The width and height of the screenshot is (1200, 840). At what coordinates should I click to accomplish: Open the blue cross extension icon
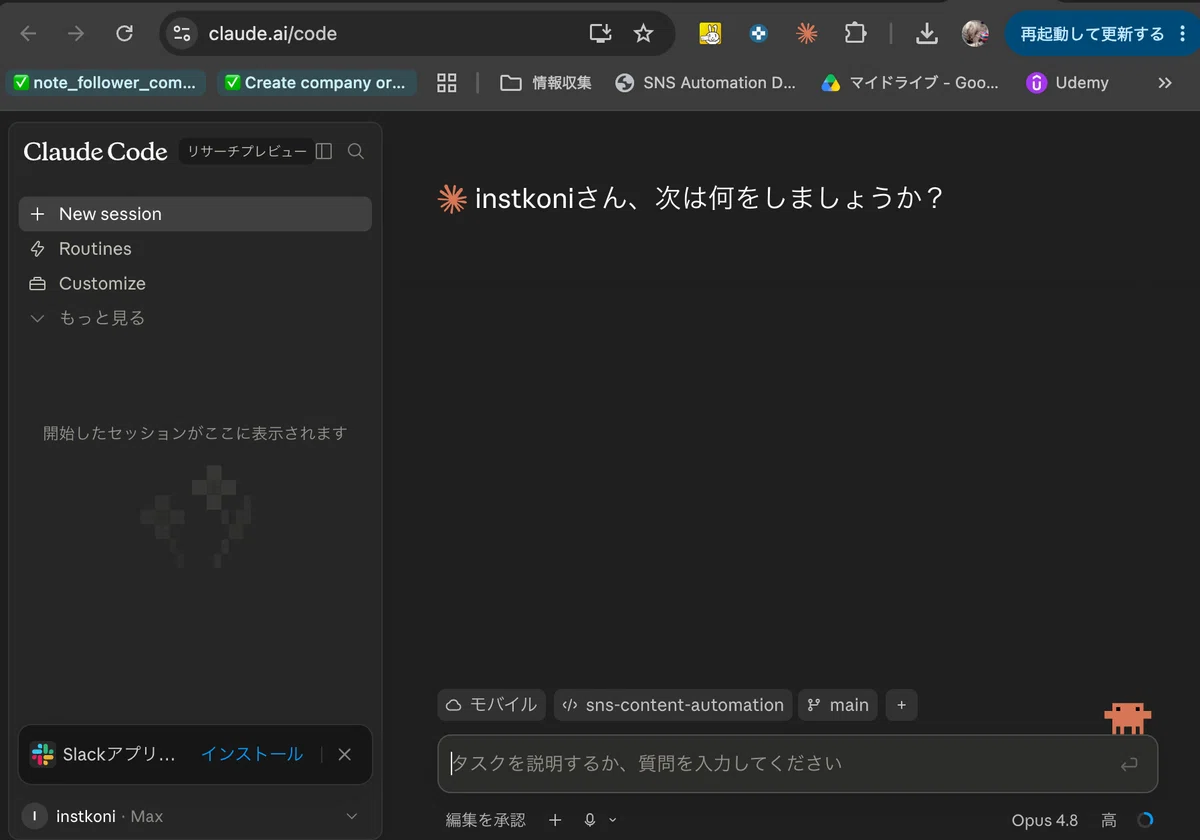pos(759,34)
